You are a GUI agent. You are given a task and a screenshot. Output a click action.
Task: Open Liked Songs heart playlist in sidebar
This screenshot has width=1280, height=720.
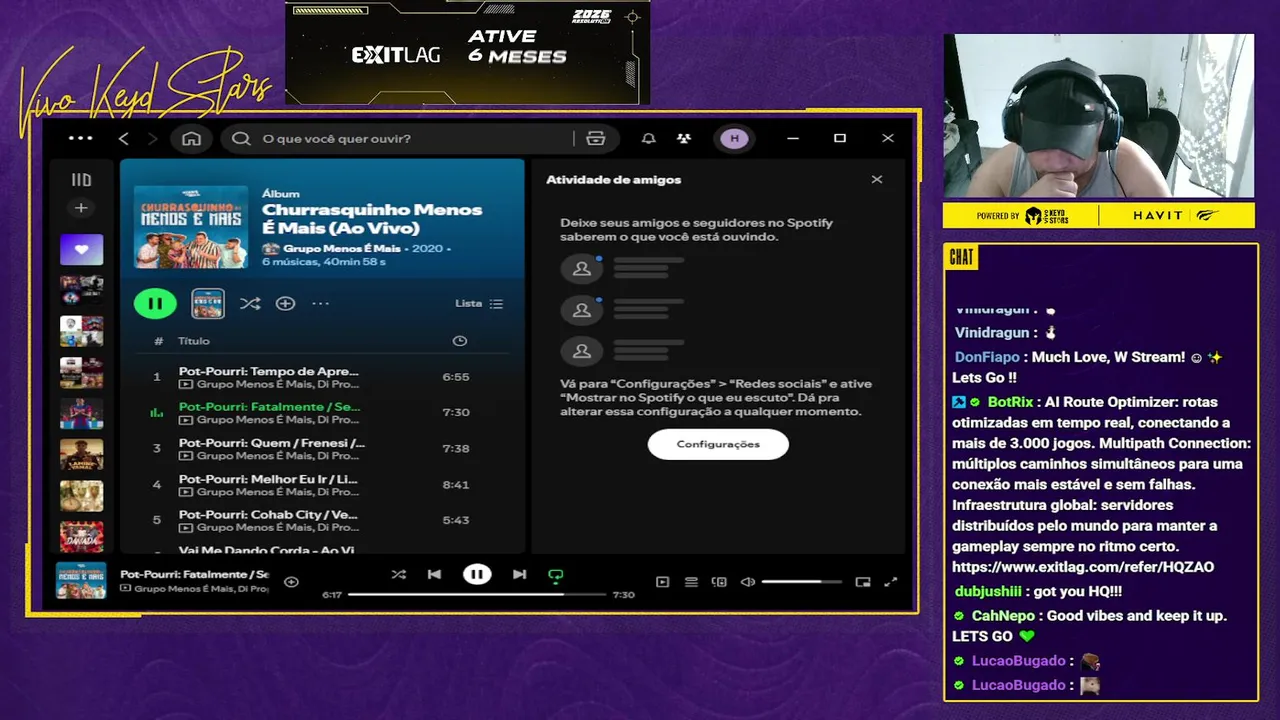click(81, 249)
